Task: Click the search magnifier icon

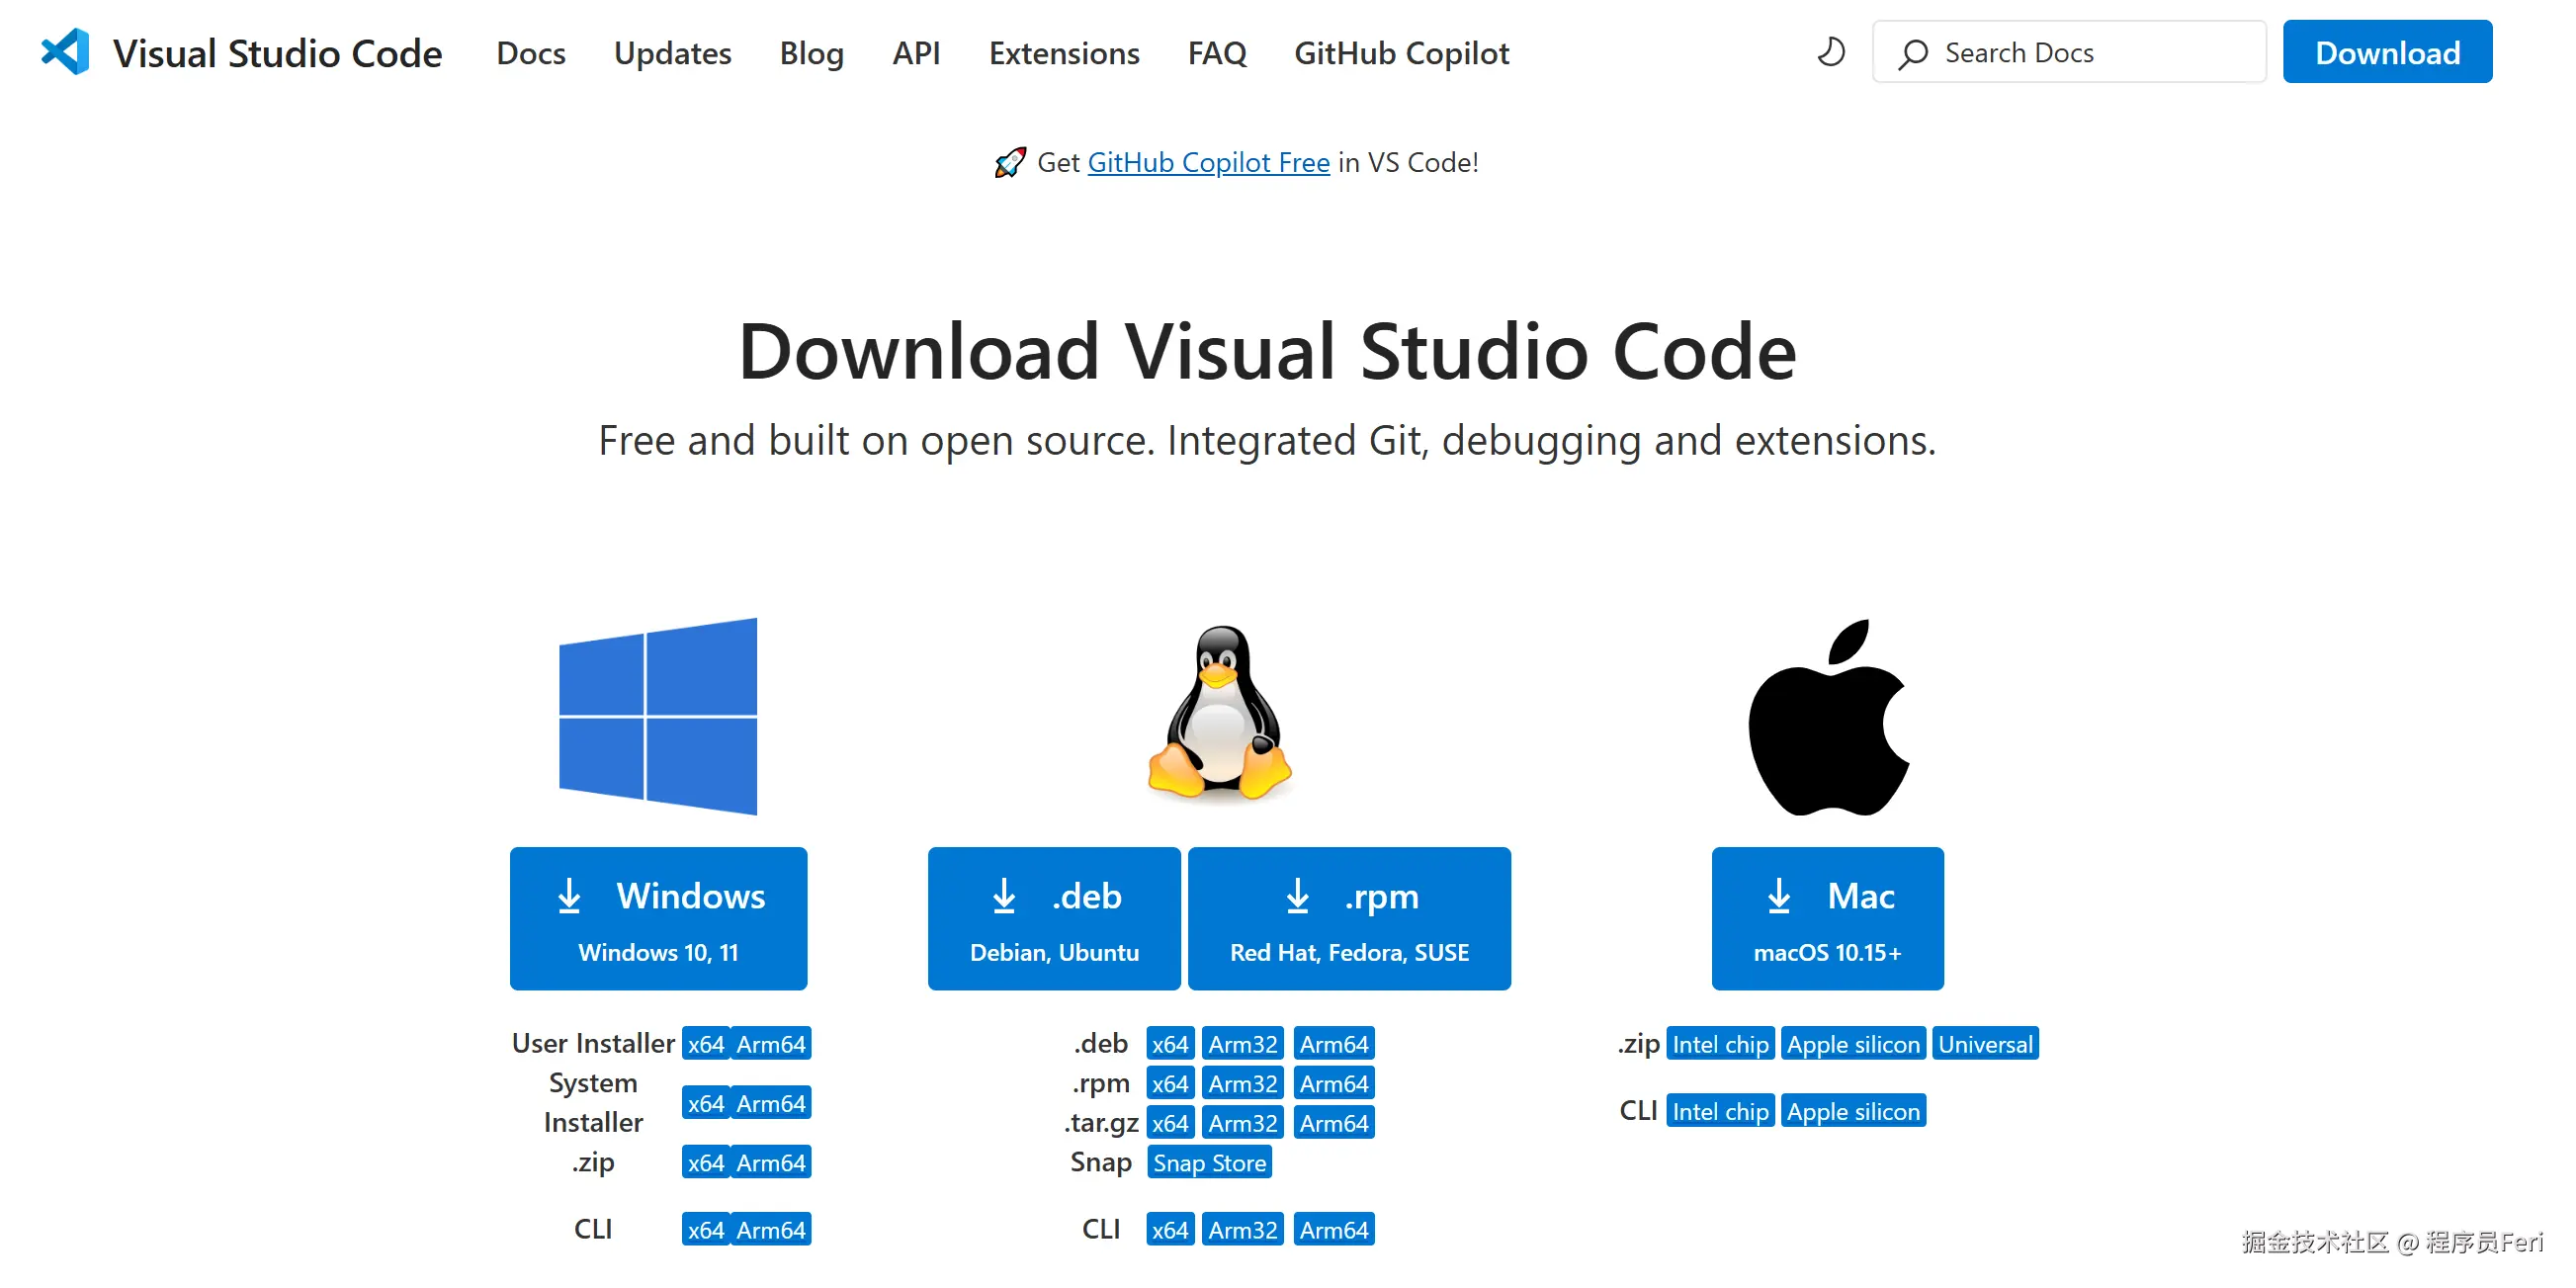Action: 1913,53
